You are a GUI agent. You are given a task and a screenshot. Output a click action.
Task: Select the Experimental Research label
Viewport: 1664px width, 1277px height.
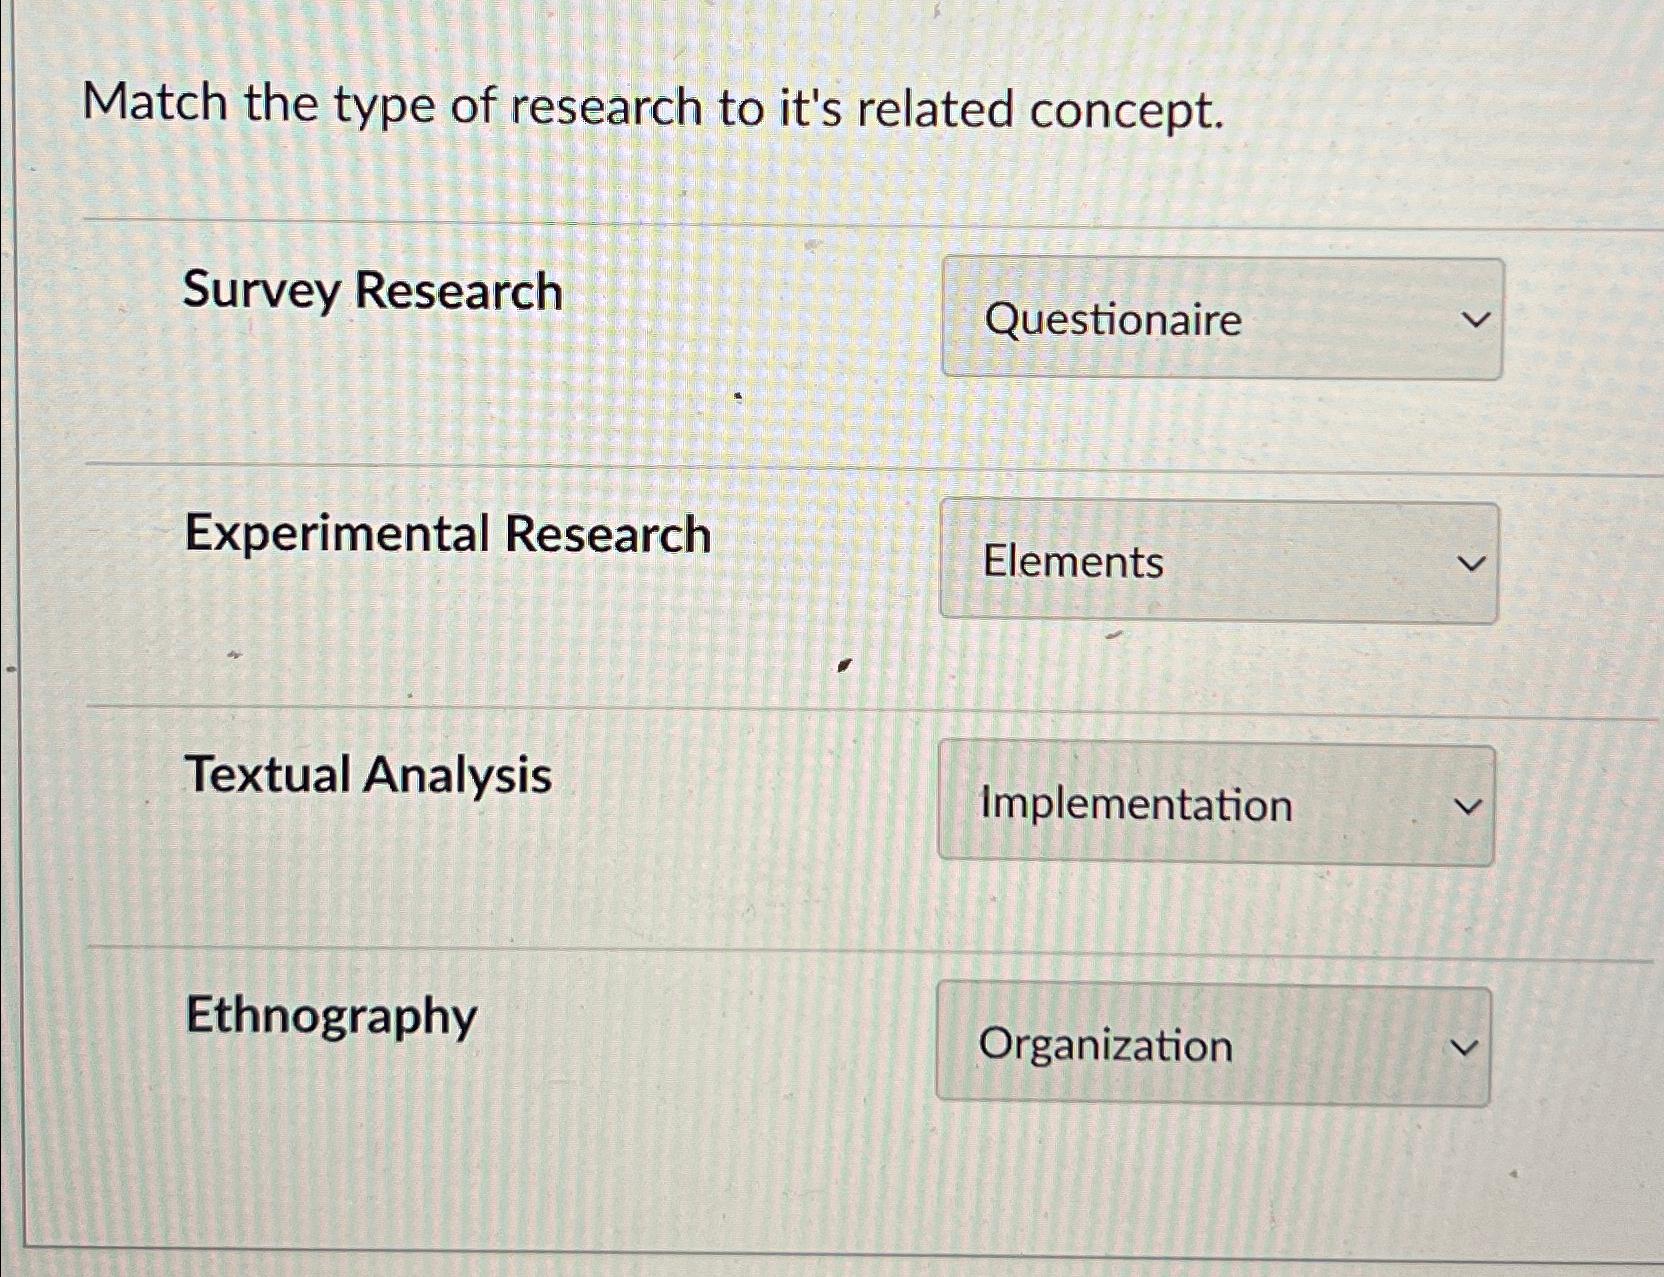(447, 535)
